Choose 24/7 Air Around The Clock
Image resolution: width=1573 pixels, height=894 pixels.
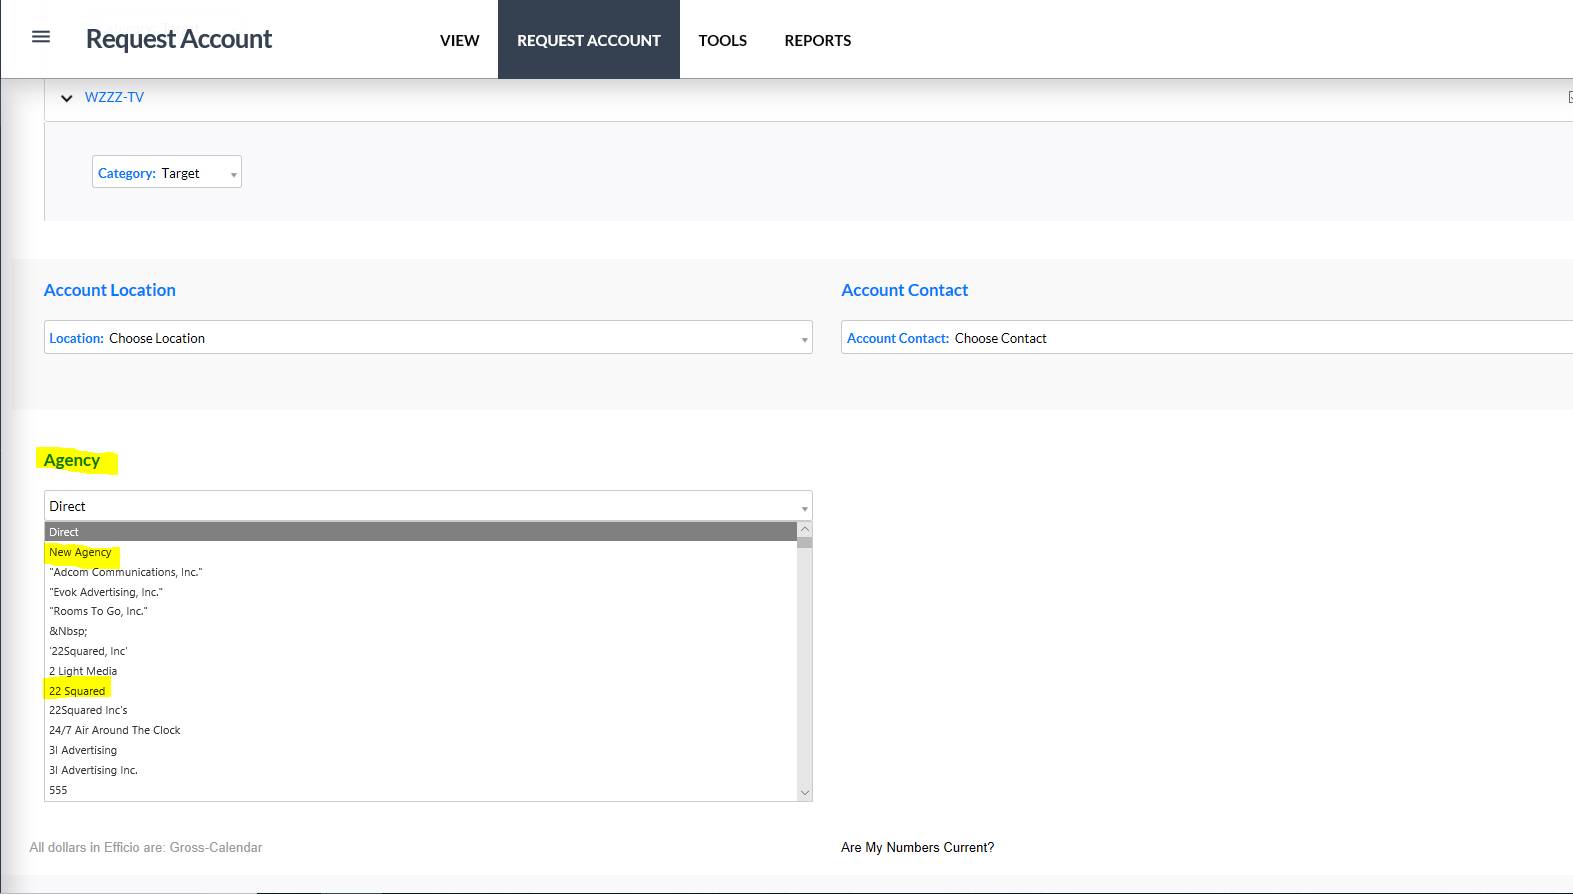pyautogui.click(x=421, y=730)
